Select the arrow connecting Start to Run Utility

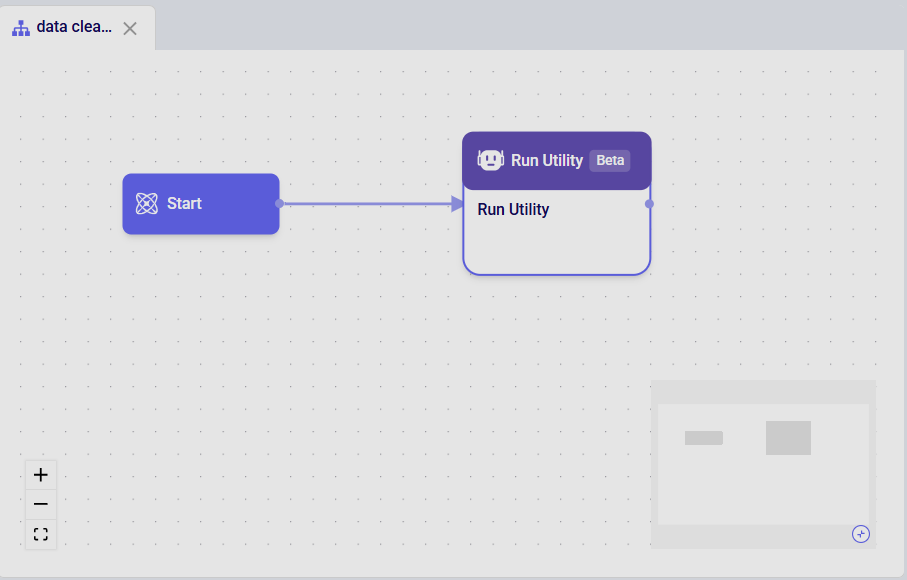(370, 204)
